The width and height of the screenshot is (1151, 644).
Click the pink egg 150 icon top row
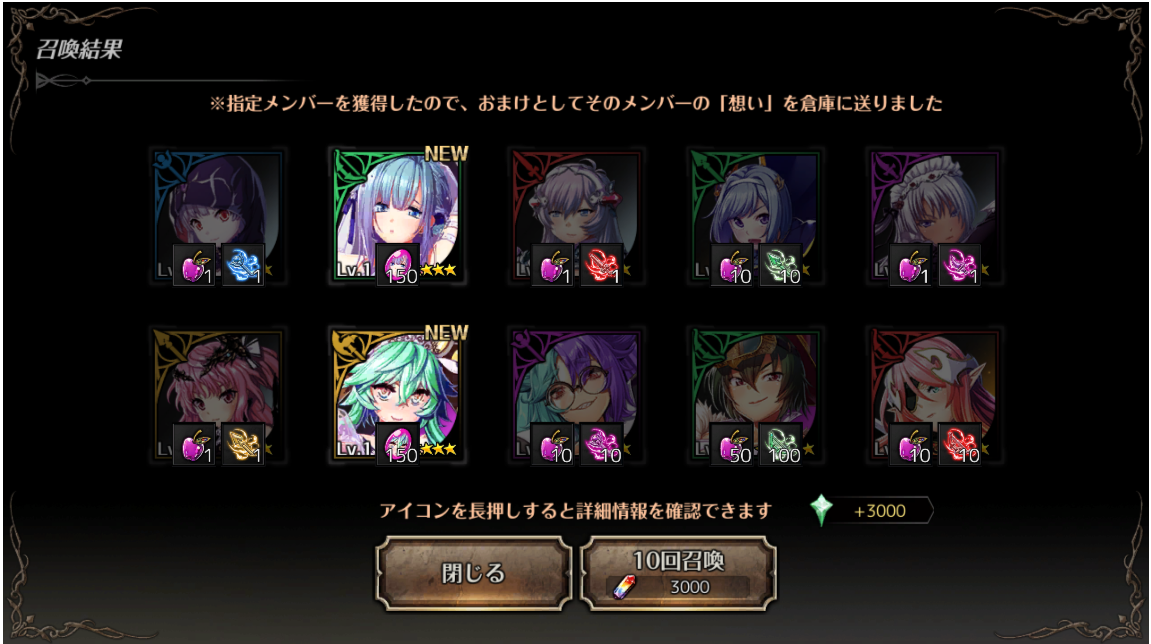(397, 265)
